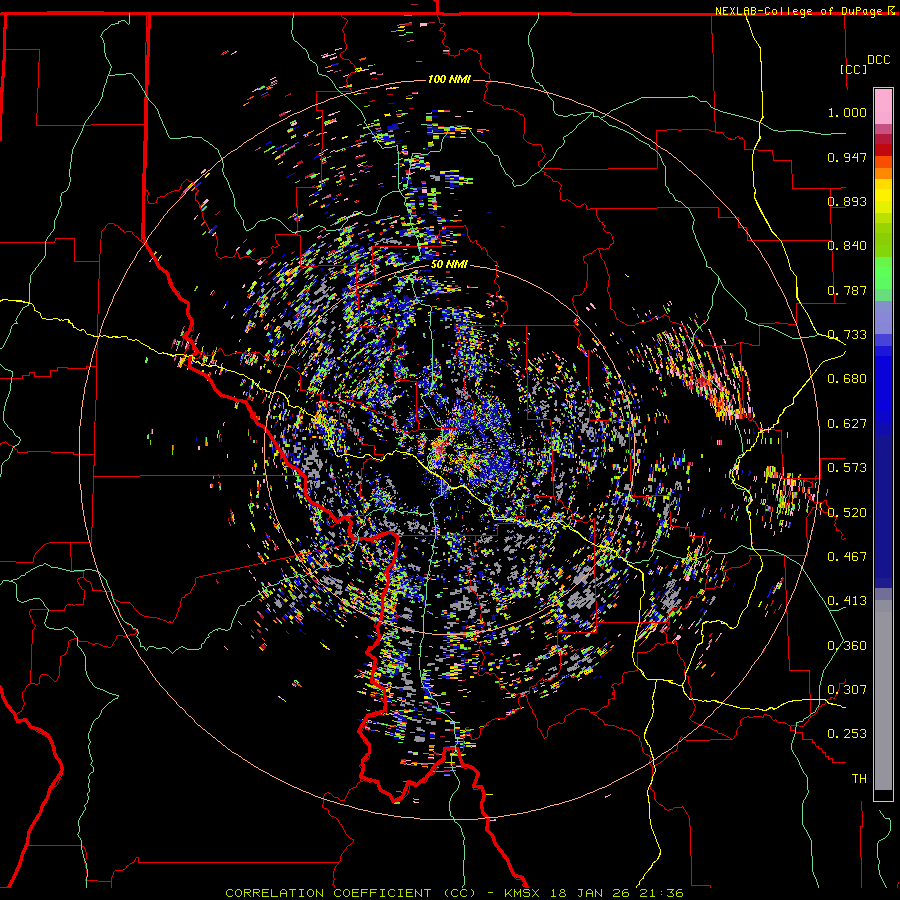Click the 18 JAN 26 date text
The height and width of the screenshot is (900, 900).
tap(590, 893)
